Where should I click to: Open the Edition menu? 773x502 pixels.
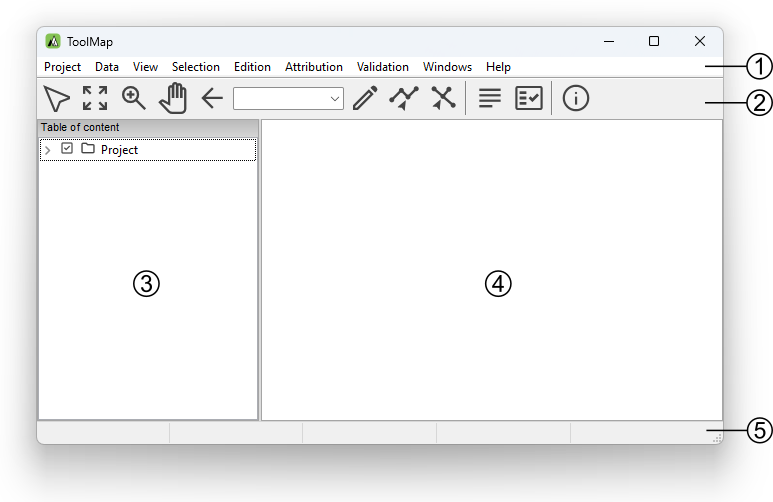pyautogui.click(x=252, y=67)
